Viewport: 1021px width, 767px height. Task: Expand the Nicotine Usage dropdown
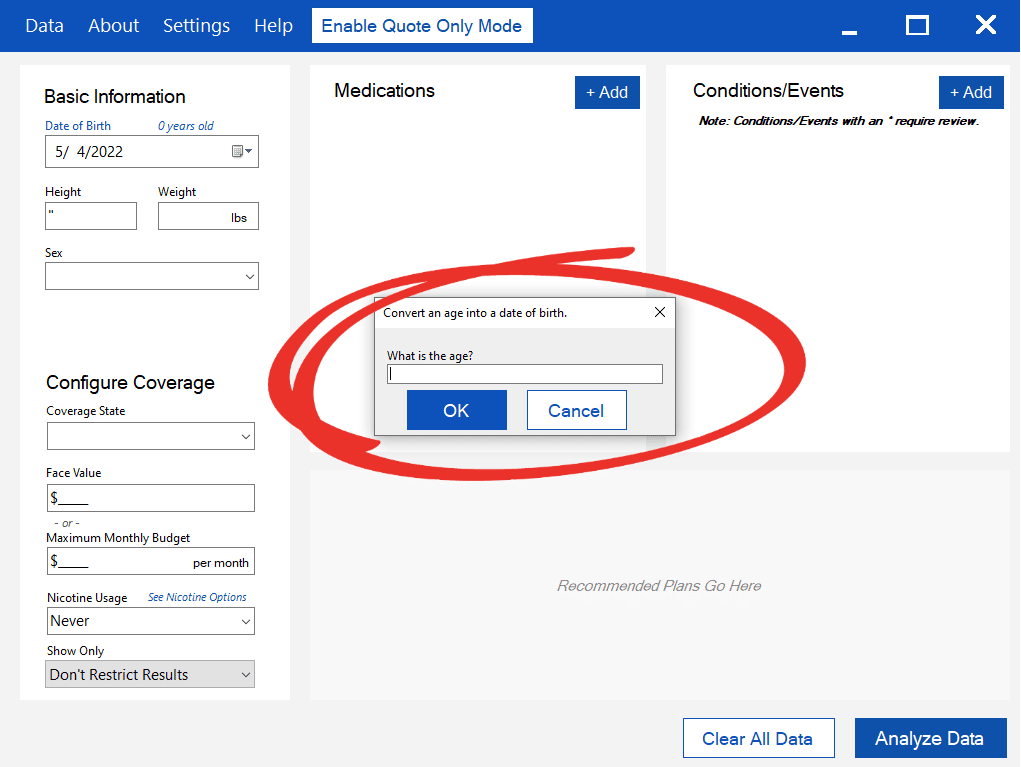coord(150,621)
